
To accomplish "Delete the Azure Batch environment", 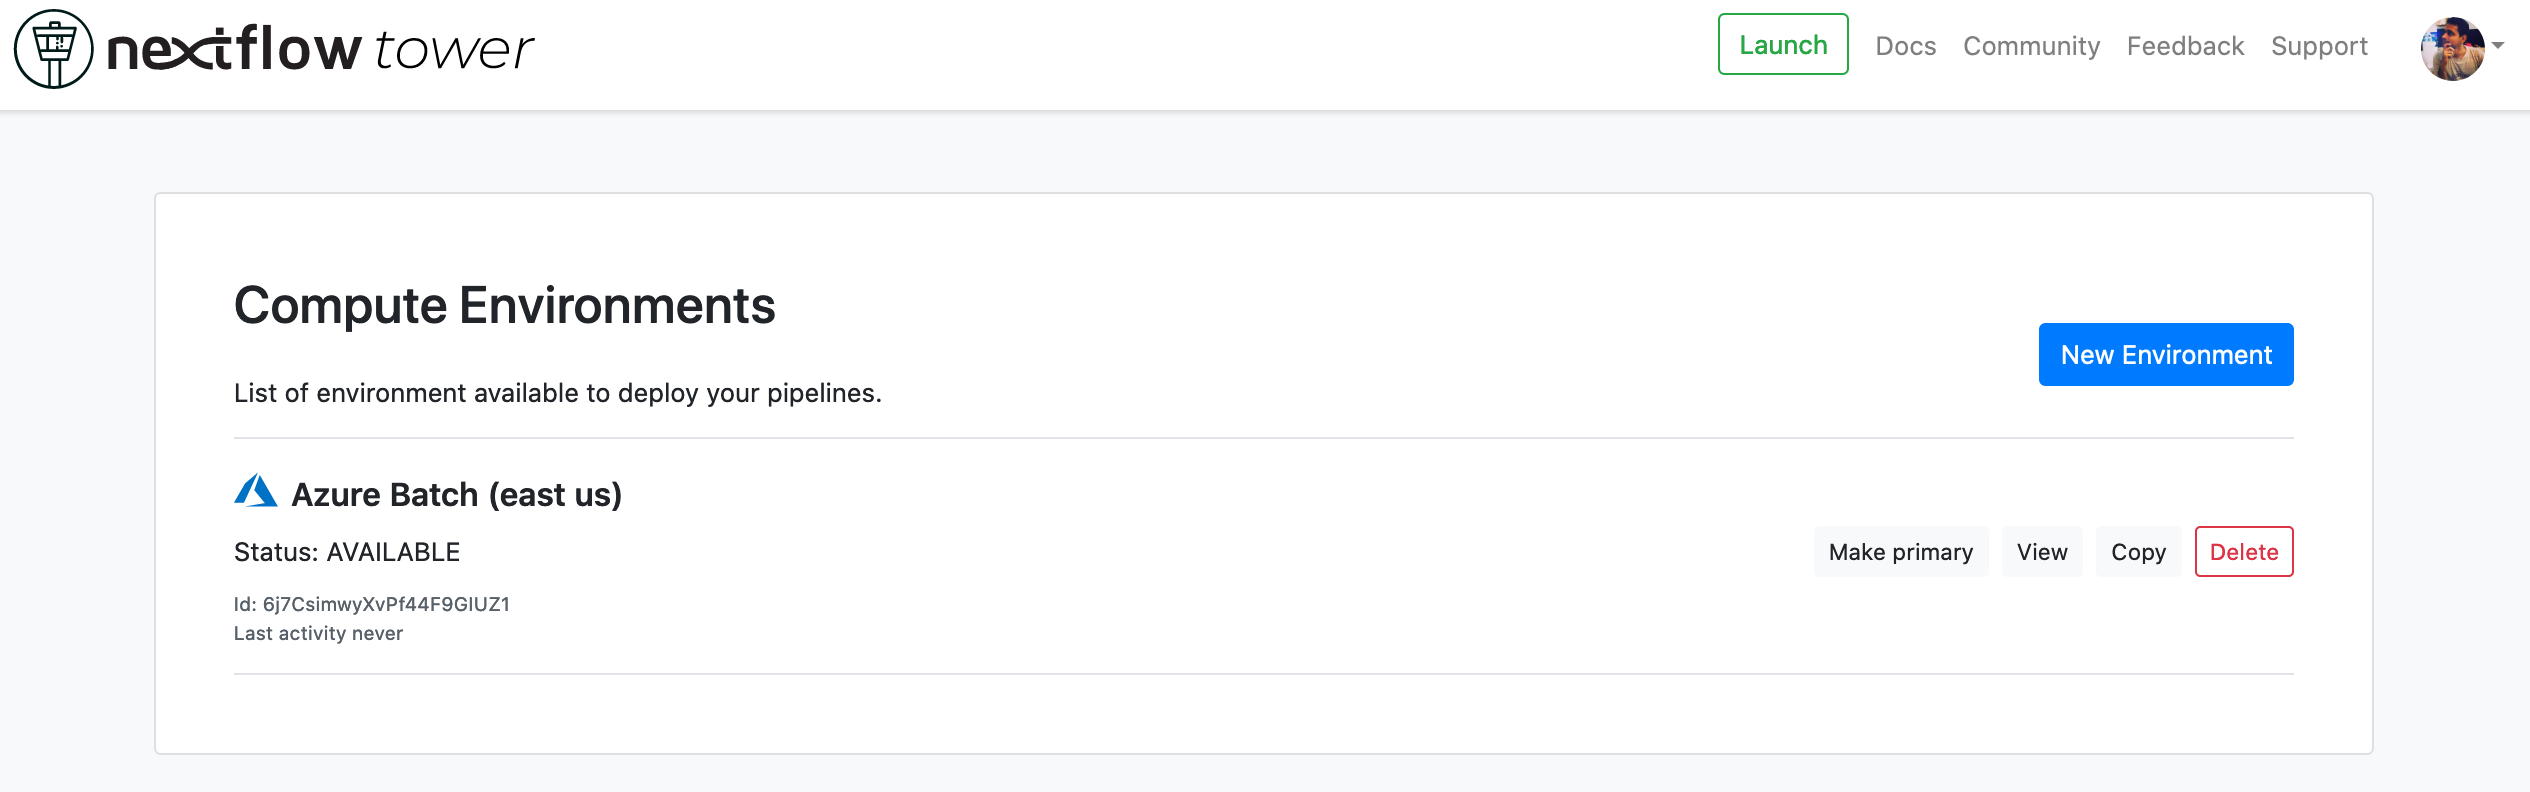I will (x=2243, y=552).
